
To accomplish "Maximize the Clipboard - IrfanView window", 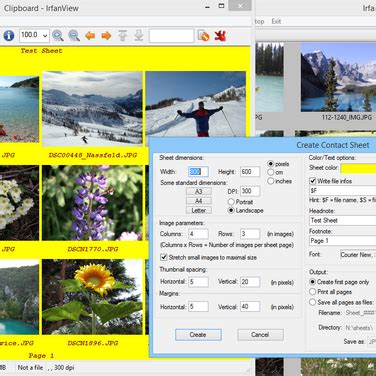I will pos(221,6).
